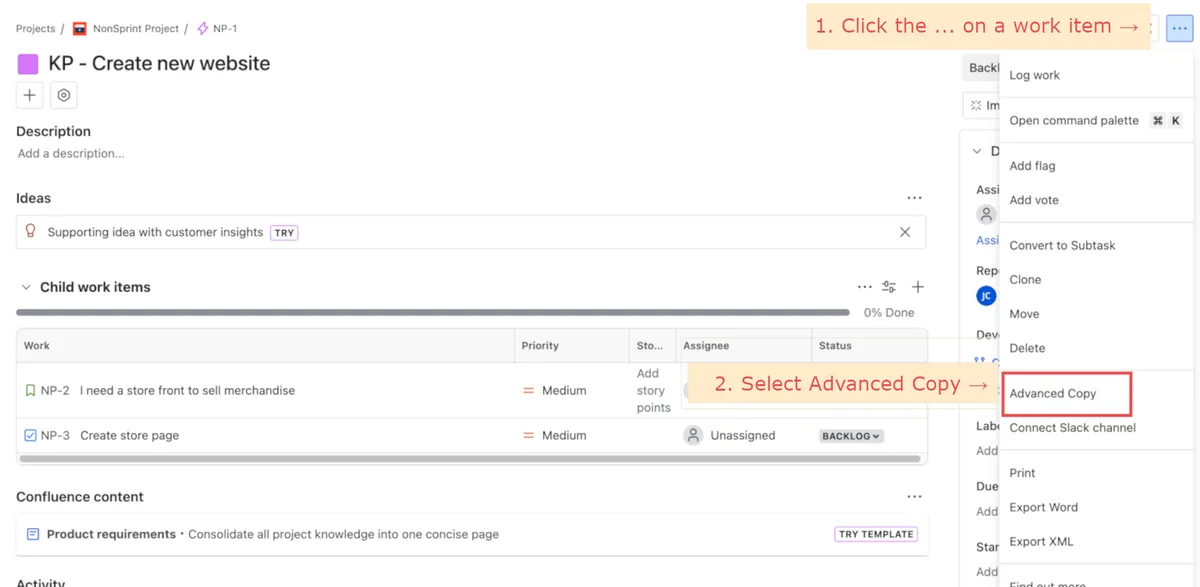1200x587 pixels.
Task: Click the child items progress bar
Action: coord(433,312)
